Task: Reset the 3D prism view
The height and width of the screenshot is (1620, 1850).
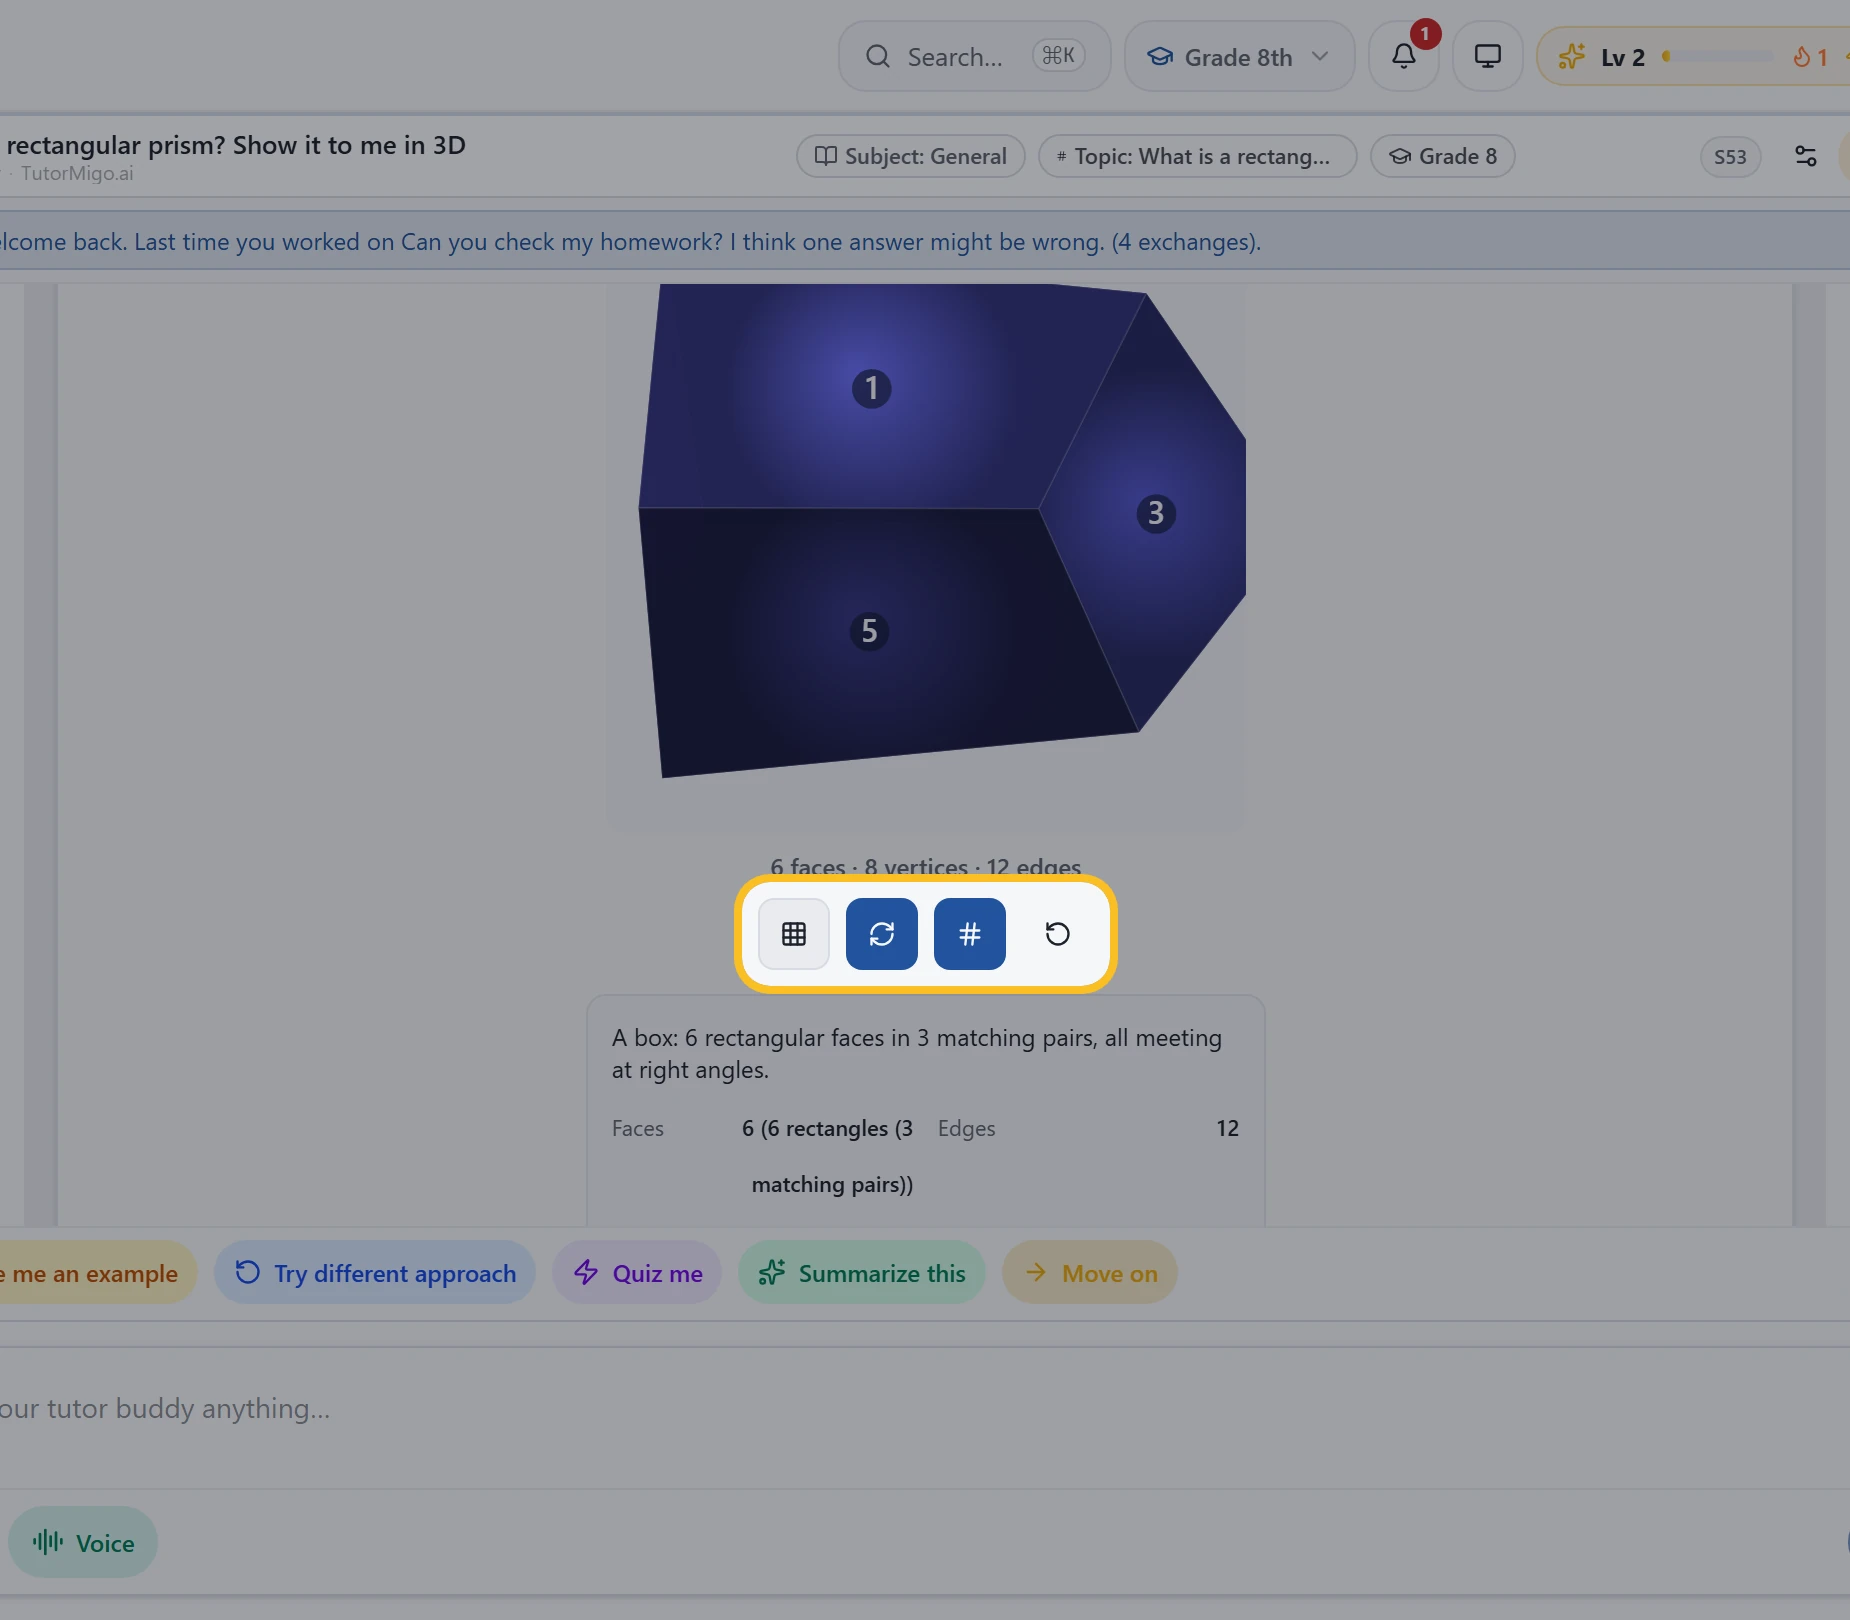Action: pos(1058,934)
